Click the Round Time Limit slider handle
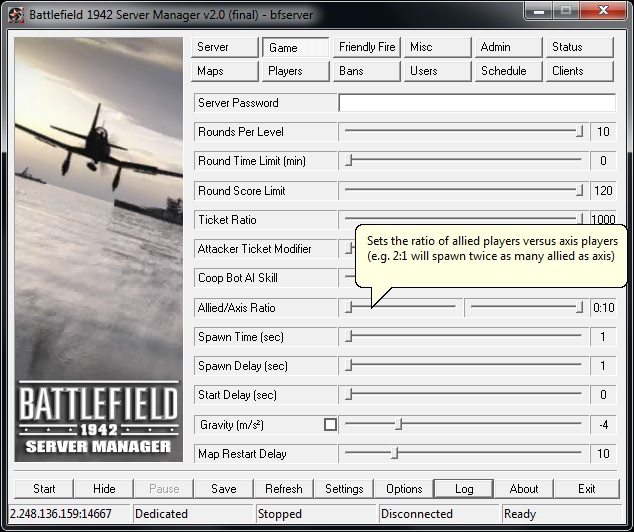 (349, 160)
